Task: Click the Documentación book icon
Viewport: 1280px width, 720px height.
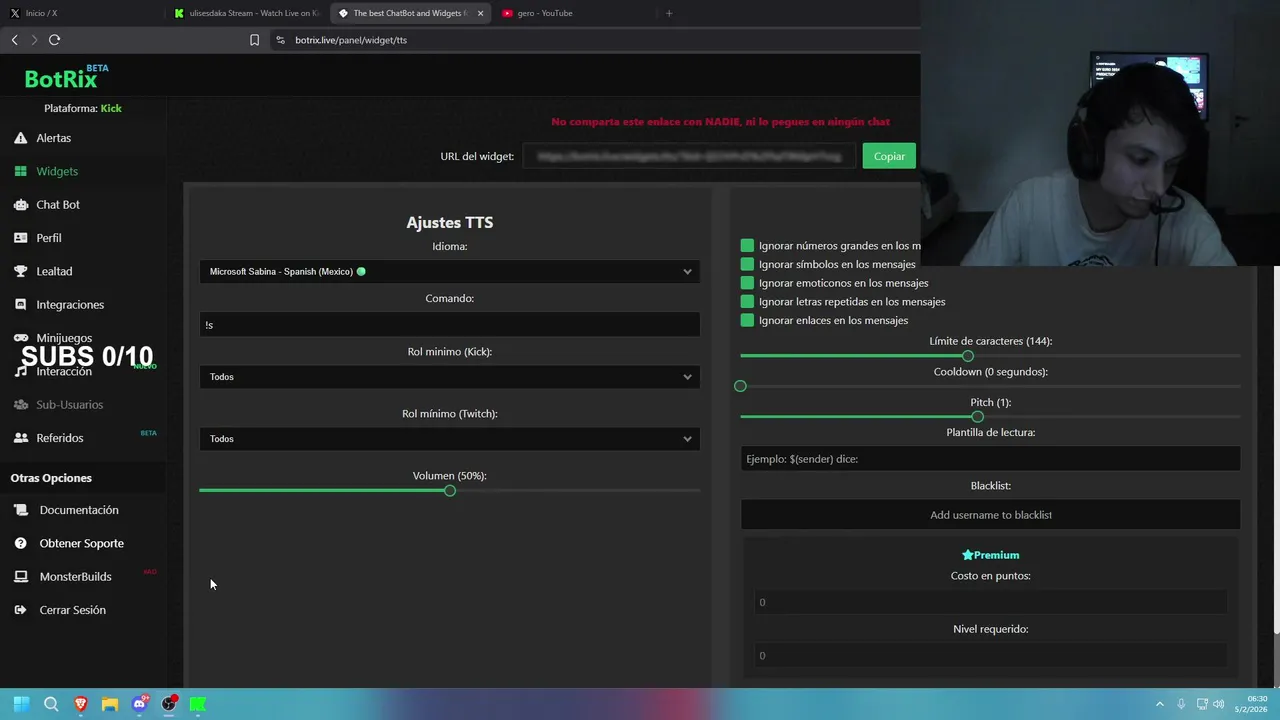Action: tap(20, 510)
